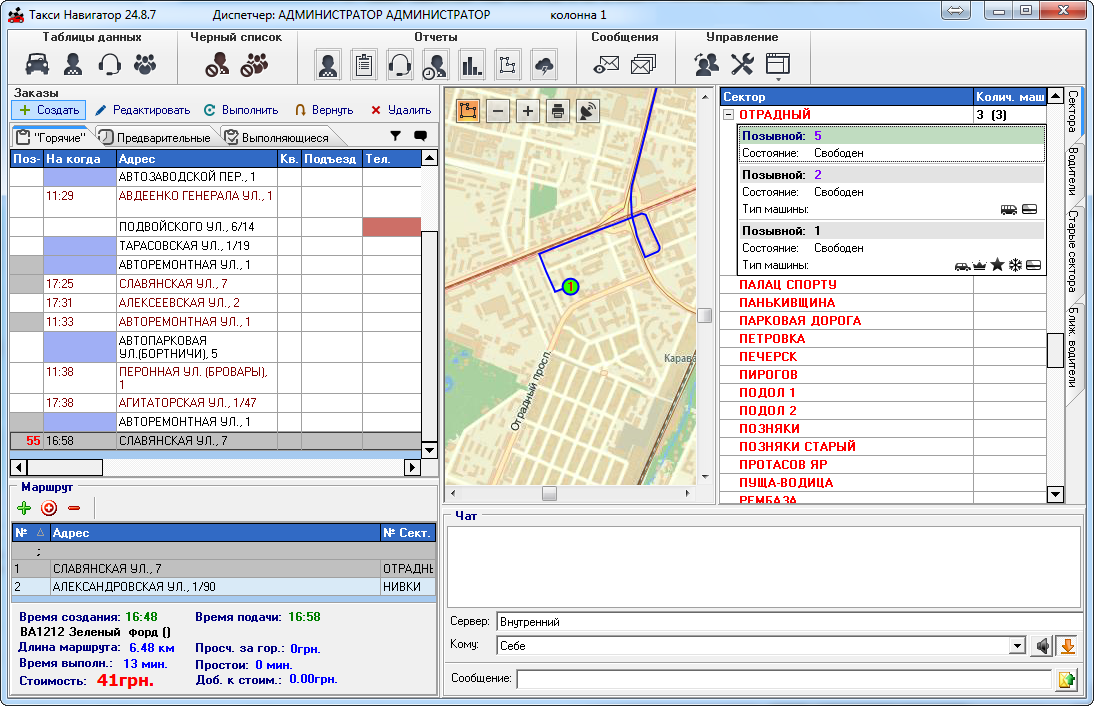Screen dimensions: 1094x706
Task: Open the cars data table icon
Action: [x=37, y=65]
